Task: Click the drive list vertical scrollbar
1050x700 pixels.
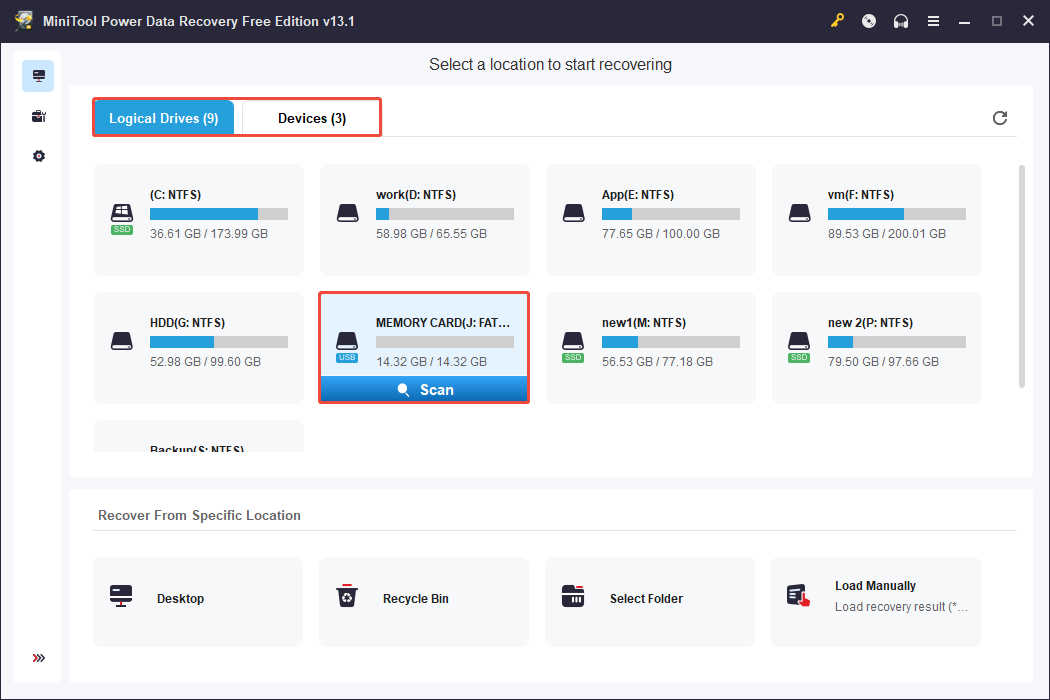Action: (1022, 276)
